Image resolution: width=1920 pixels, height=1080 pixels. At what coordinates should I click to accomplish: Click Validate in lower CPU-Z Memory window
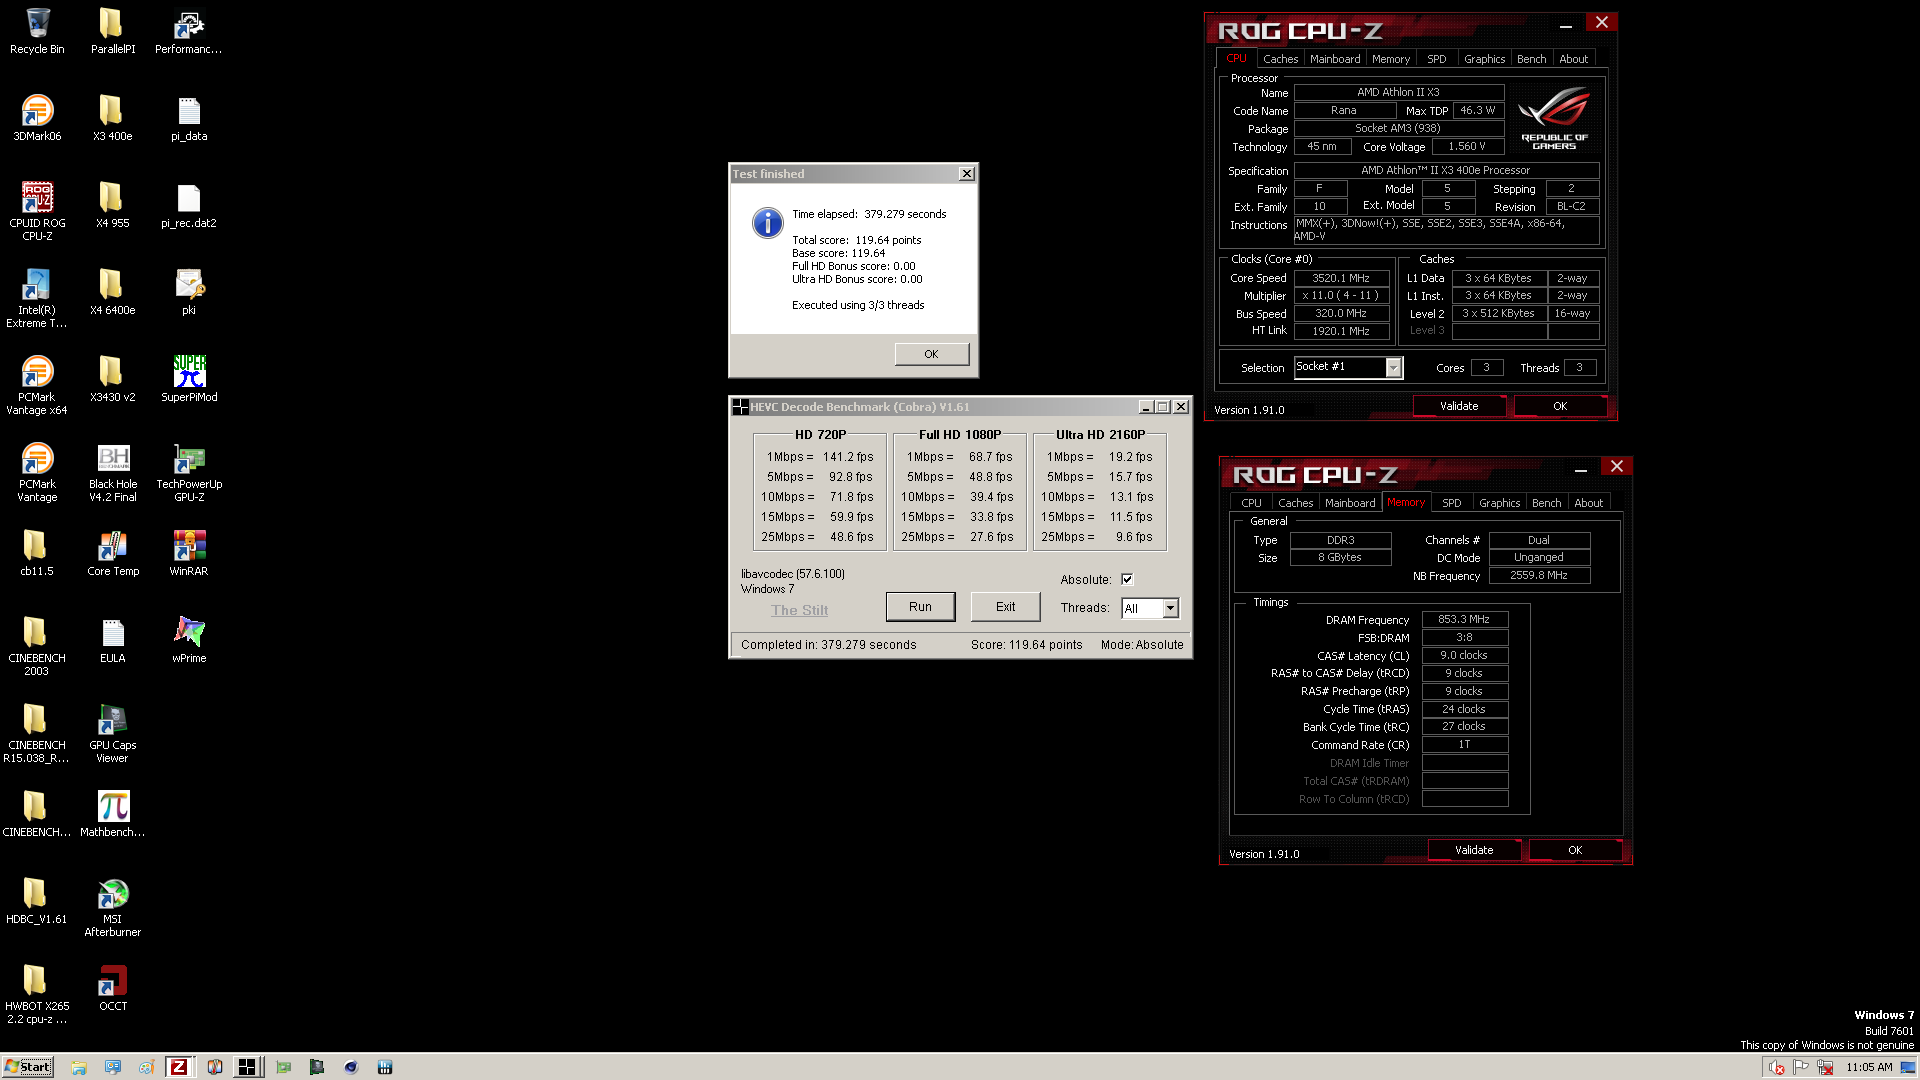tap(1474, 850)
